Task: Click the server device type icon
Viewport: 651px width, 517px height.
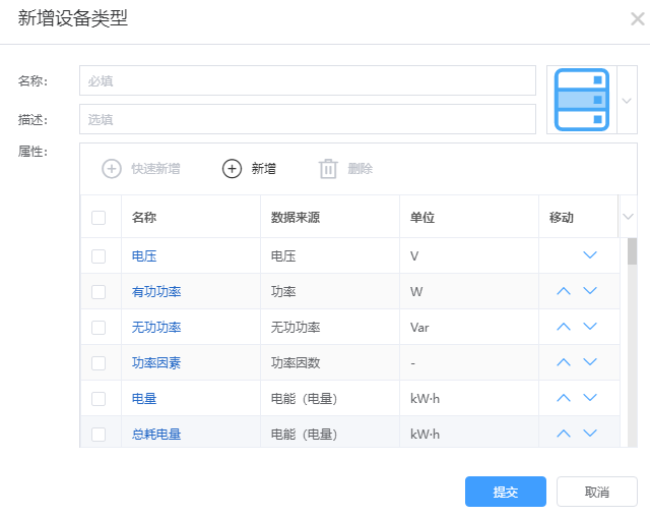Action: tap(581, 100)
